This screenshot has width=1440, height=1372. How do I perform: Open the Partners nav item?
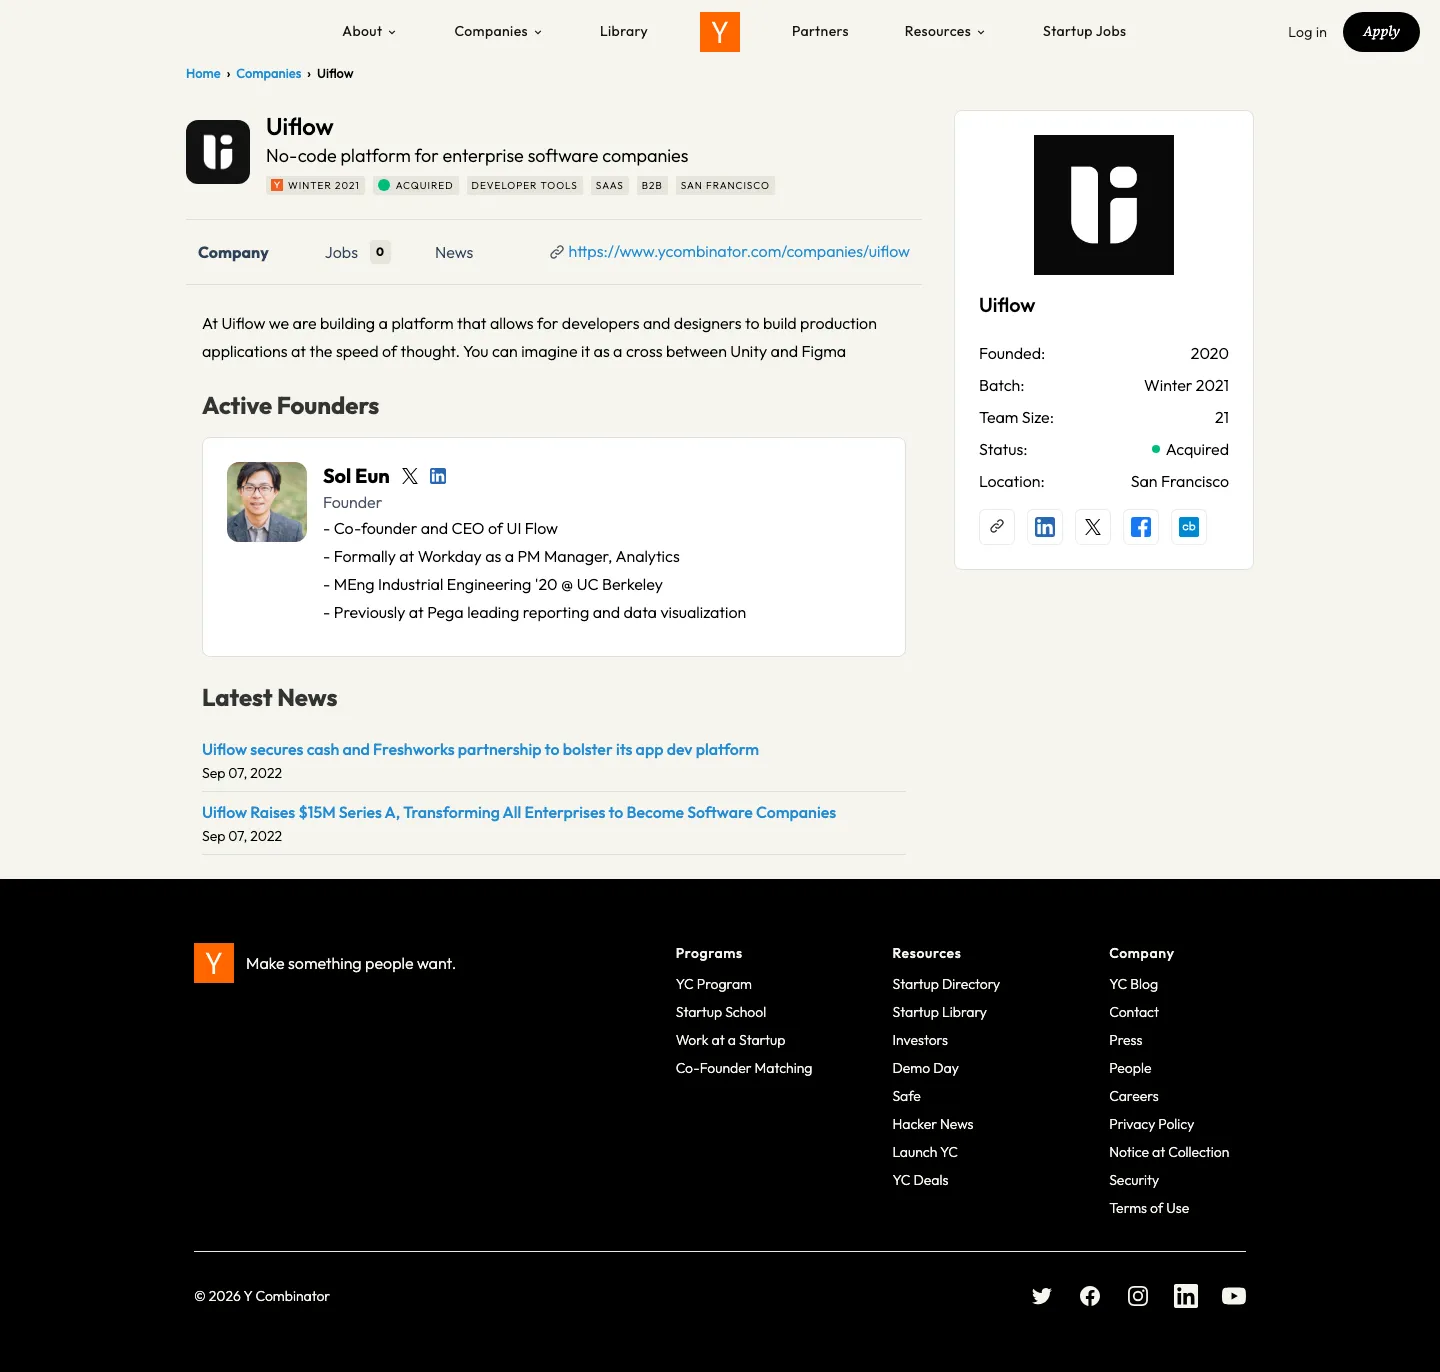(x=820, y=32)
